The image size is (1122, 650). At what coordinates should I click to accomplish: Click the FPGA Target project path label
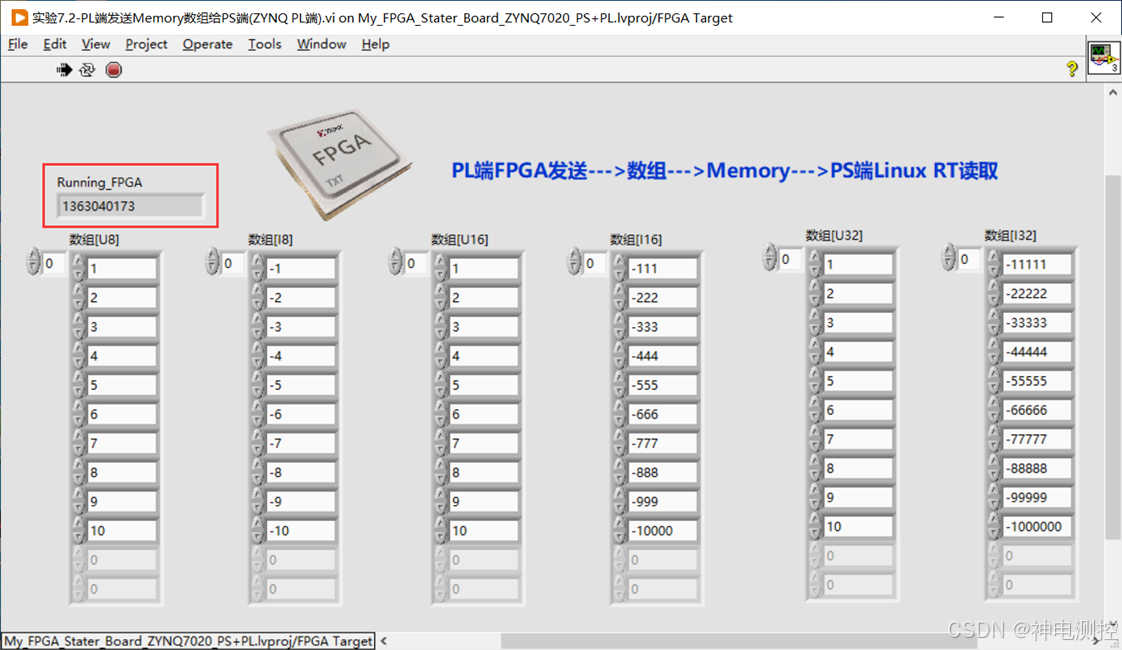[x=189, y=641]
